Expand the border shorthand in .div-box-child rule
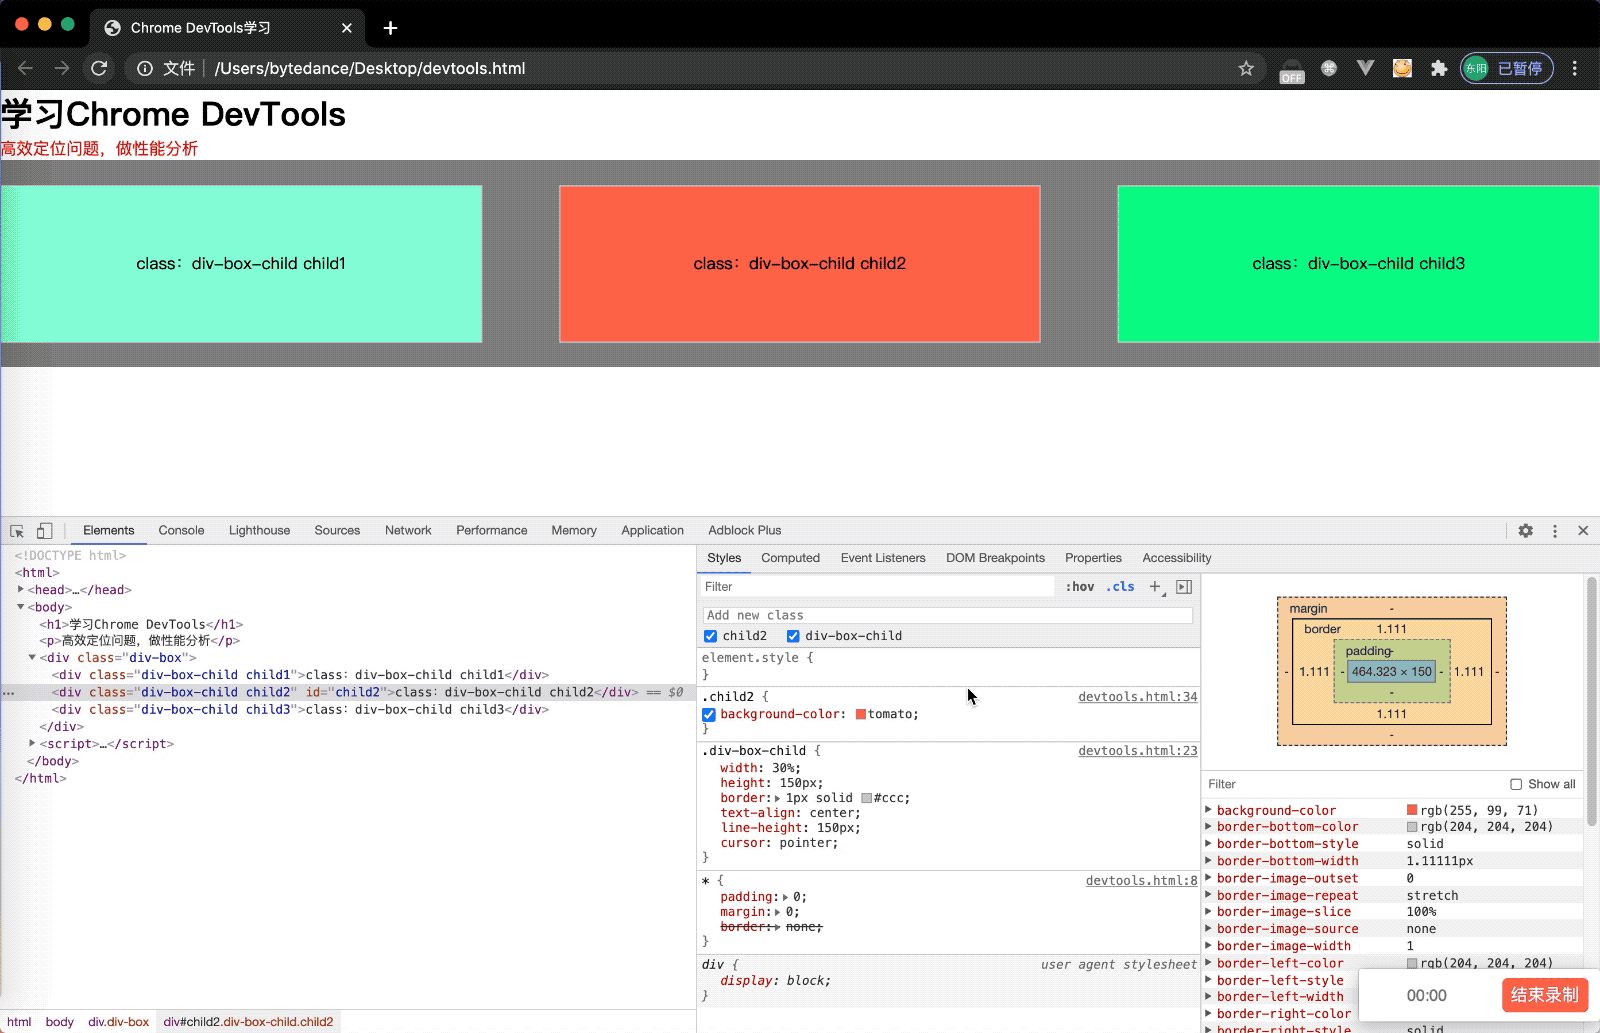 click(x=778, y=798)
